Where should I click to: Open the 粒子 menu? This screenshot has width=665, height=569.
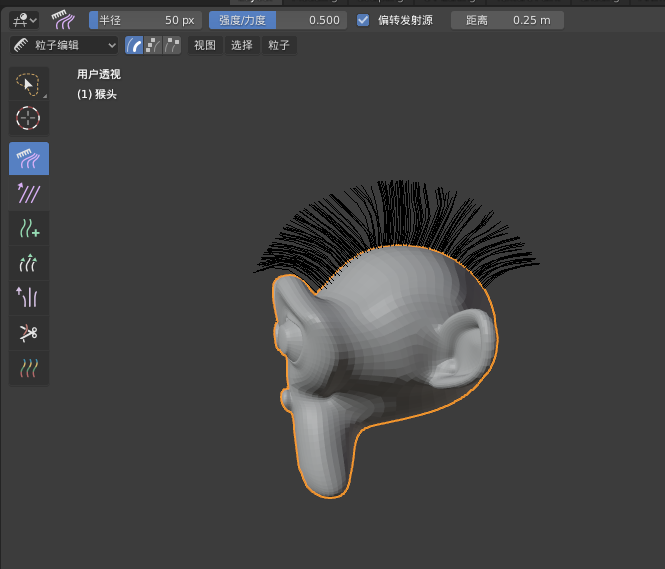279,45
